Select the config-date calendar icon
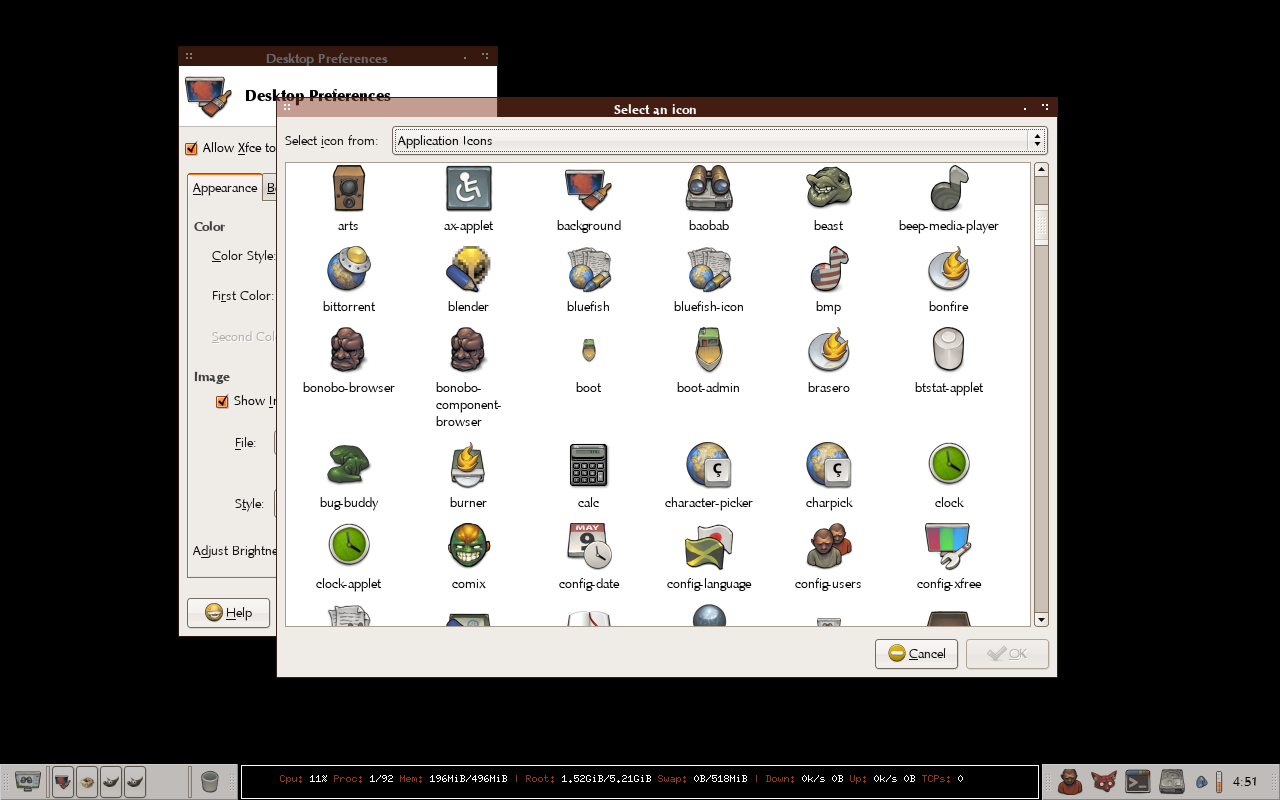Viewport: 1280px width, 800px height. coord(588,546)
